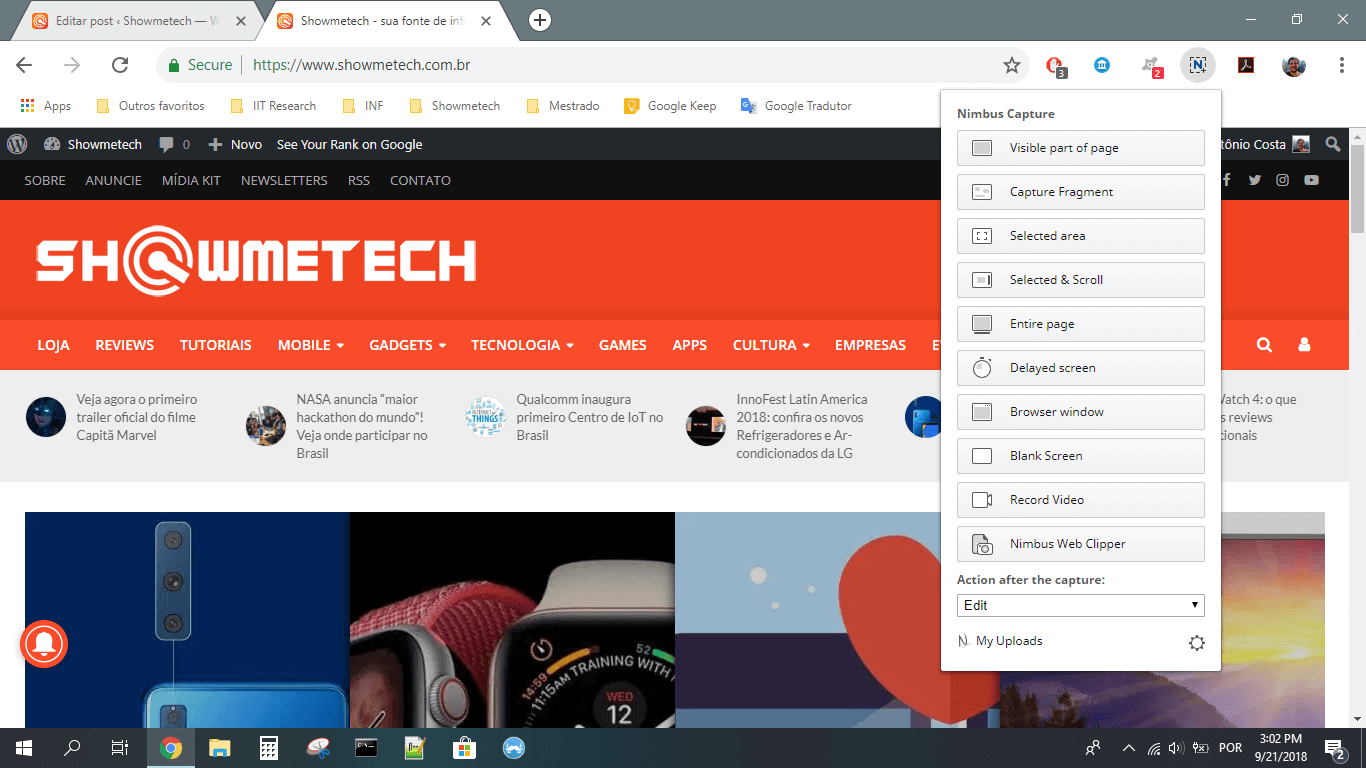The image size is (1366, 768).
Task: Open 'Action after the capture' Edit dropdown
Action: 1080,605
